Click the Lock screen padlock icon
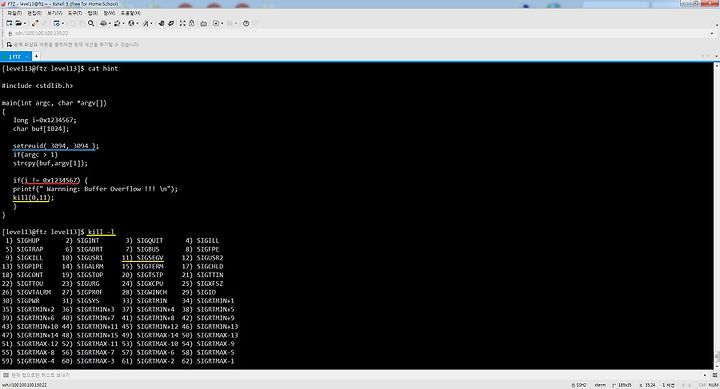The width and height of the screenshot is (720, 389). point(191,23)
